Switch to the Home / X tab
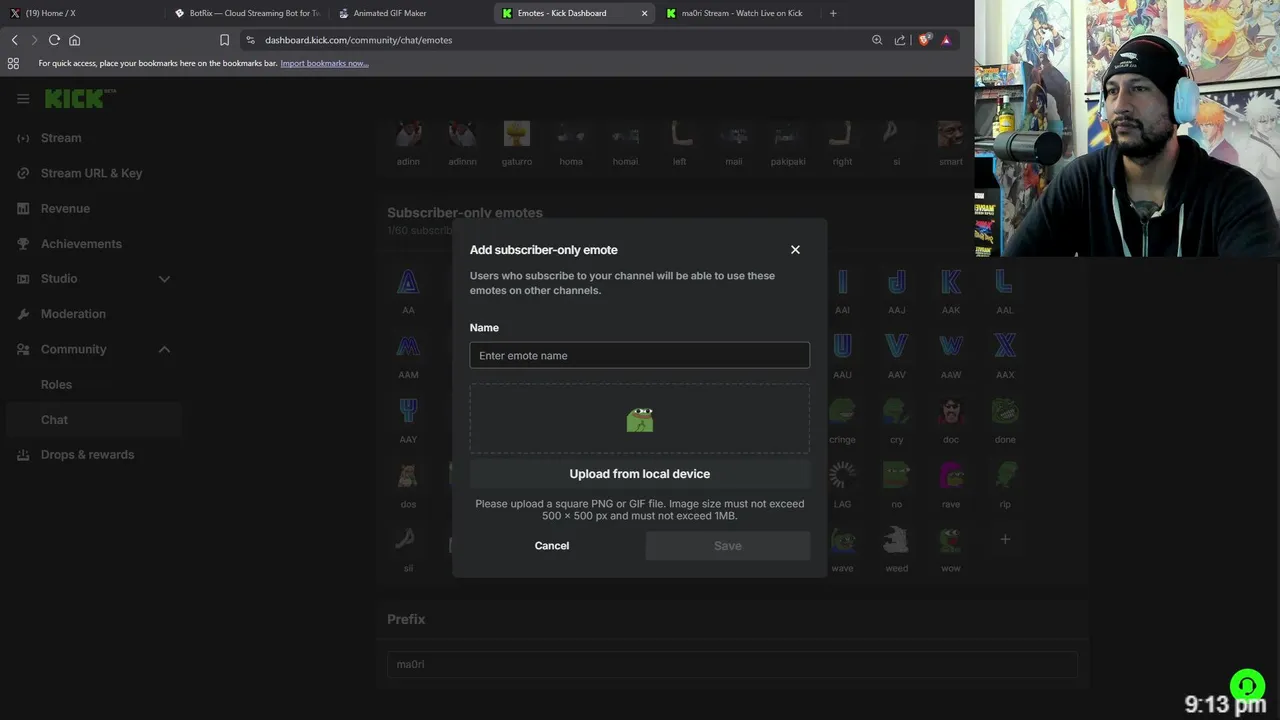The width and height of the screenshot is (1280, 720). click(x=80, y=13)
